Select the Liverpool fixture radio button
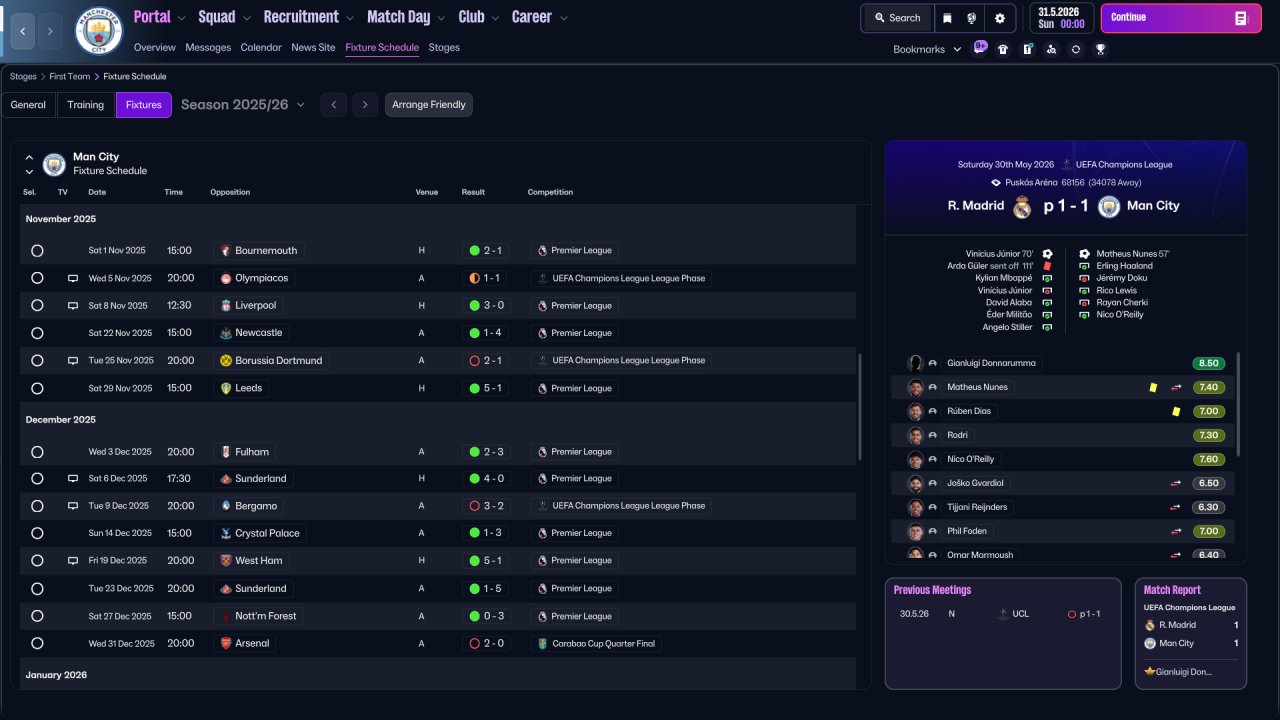1280x720 pixels. pos(37,306)
